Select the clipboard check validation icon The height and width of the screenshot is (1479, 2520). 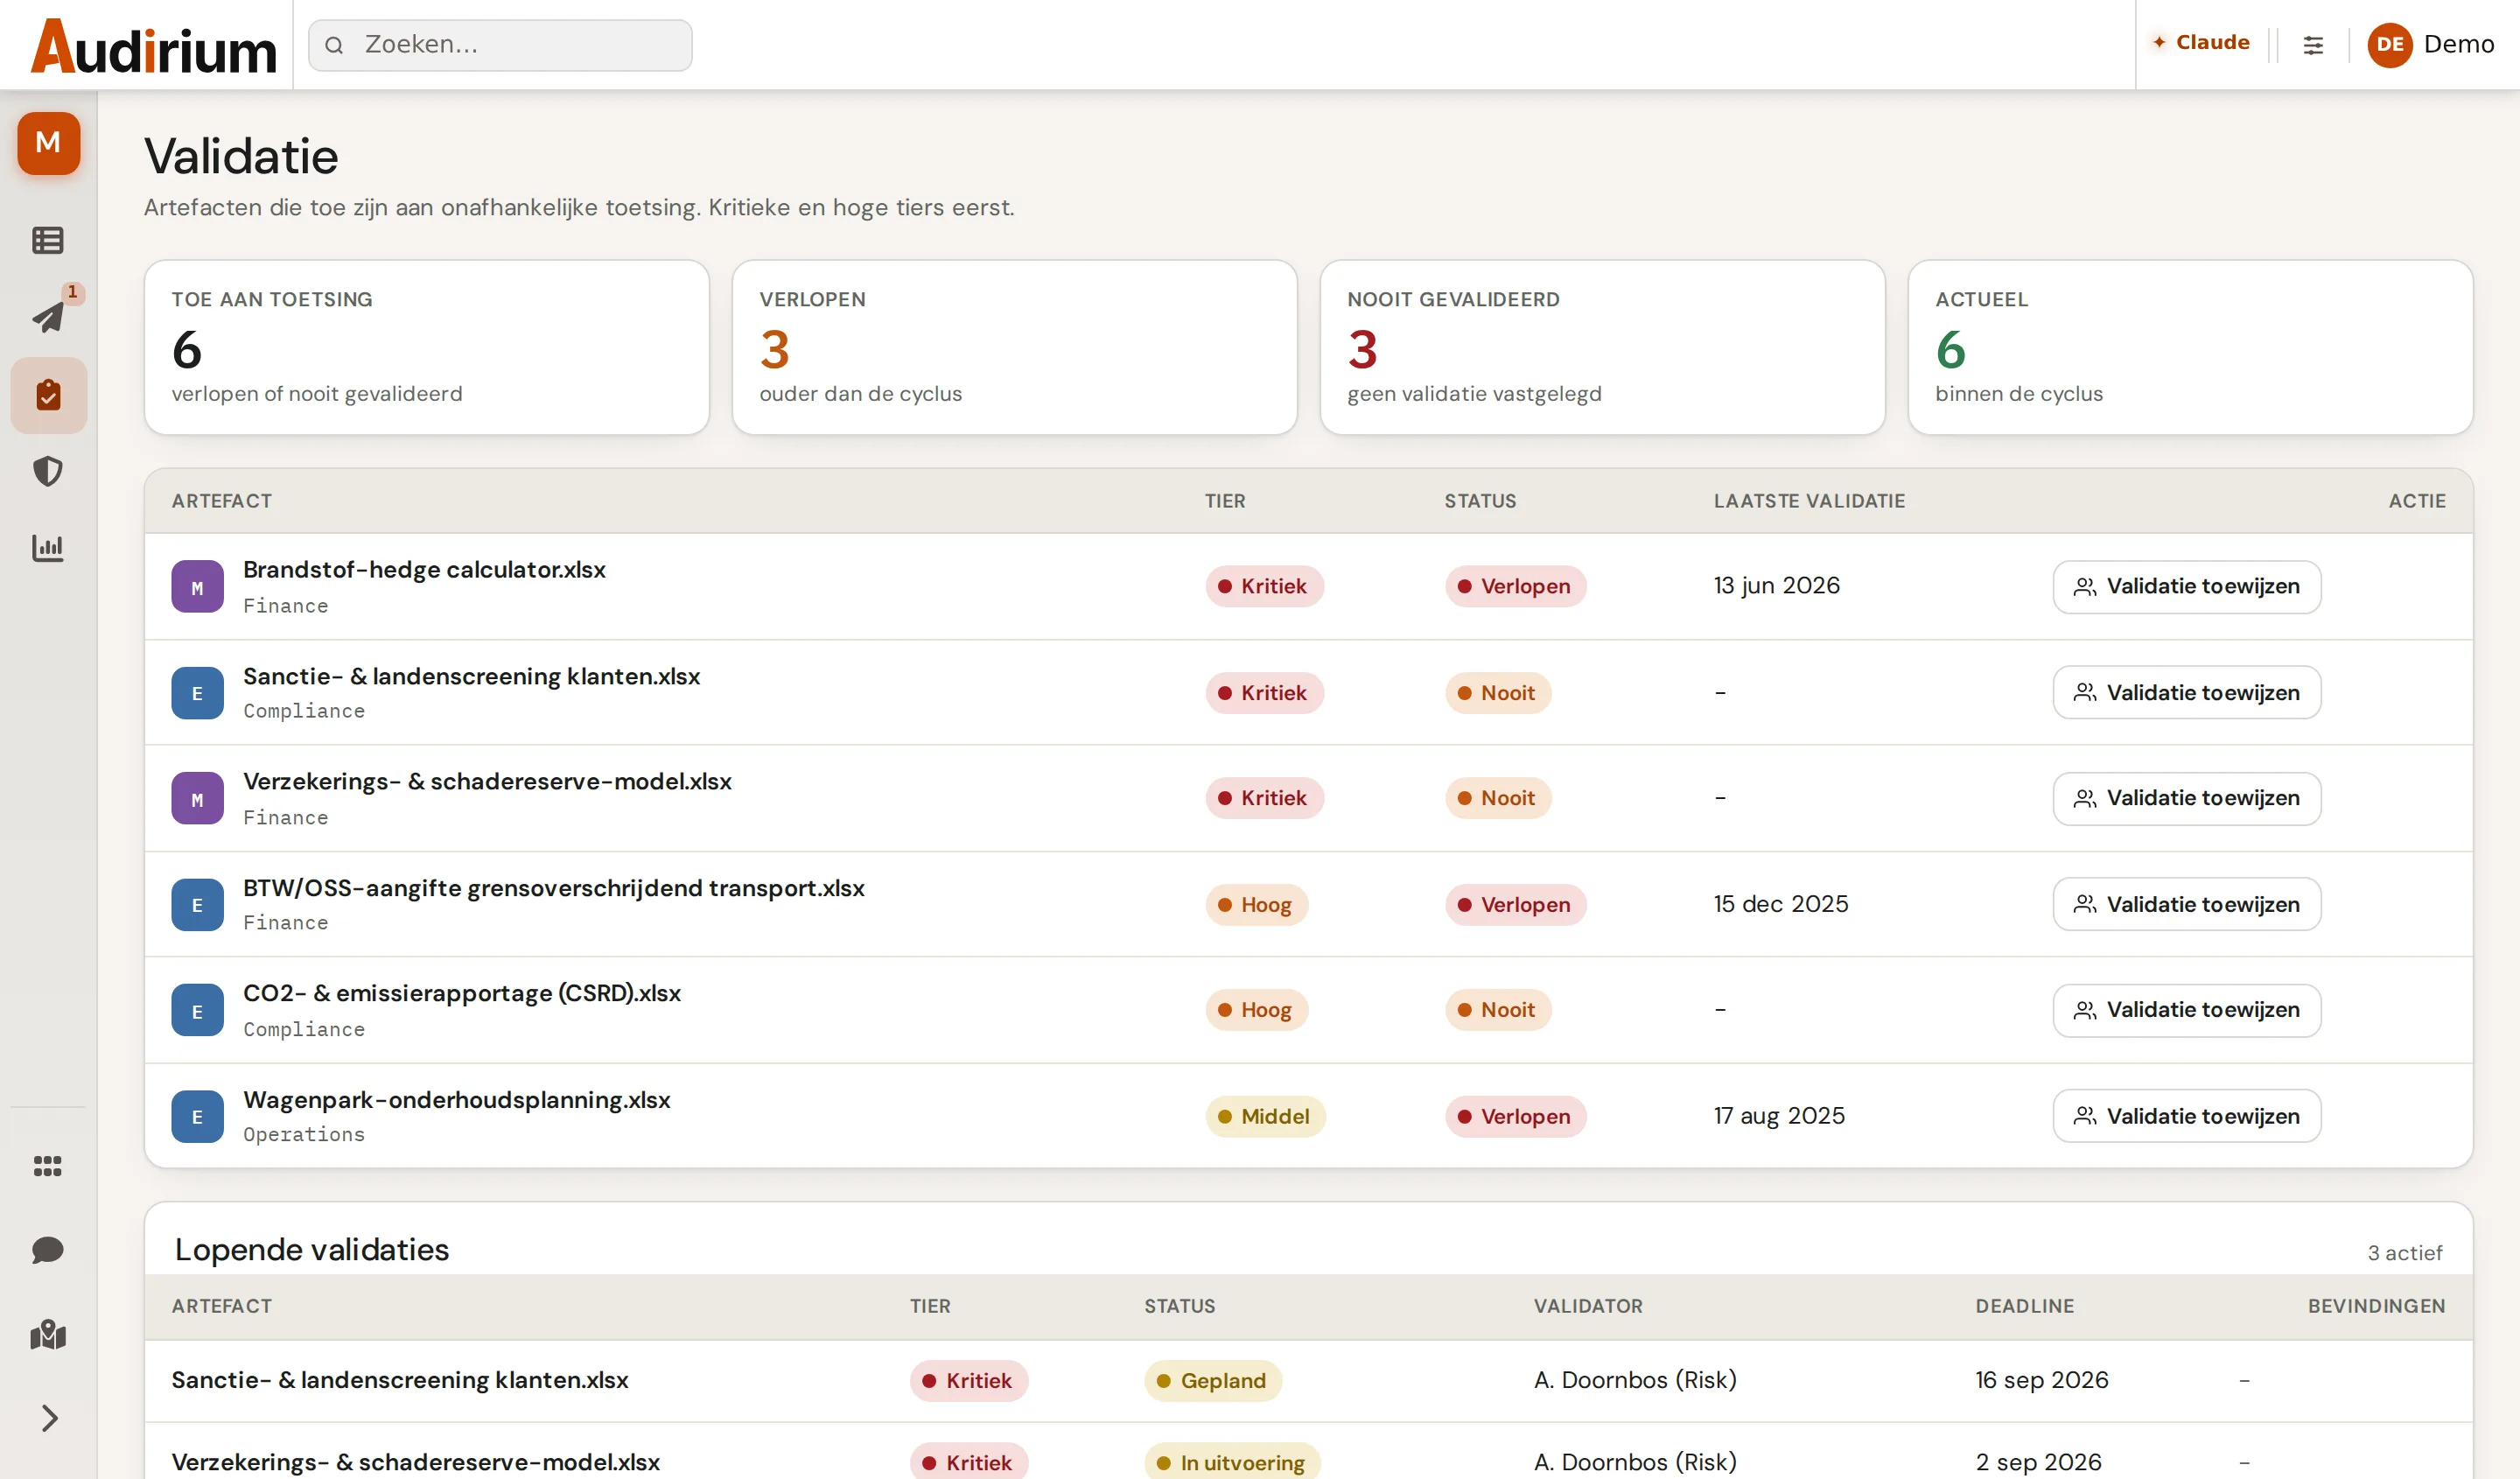pos(48,395)
